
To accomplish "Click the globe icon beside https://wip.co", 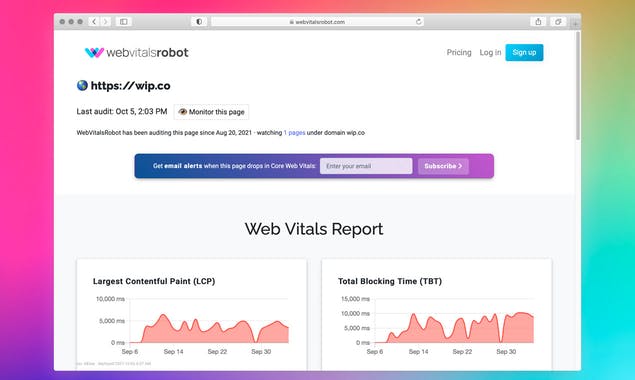I will [x=82, y=85].
